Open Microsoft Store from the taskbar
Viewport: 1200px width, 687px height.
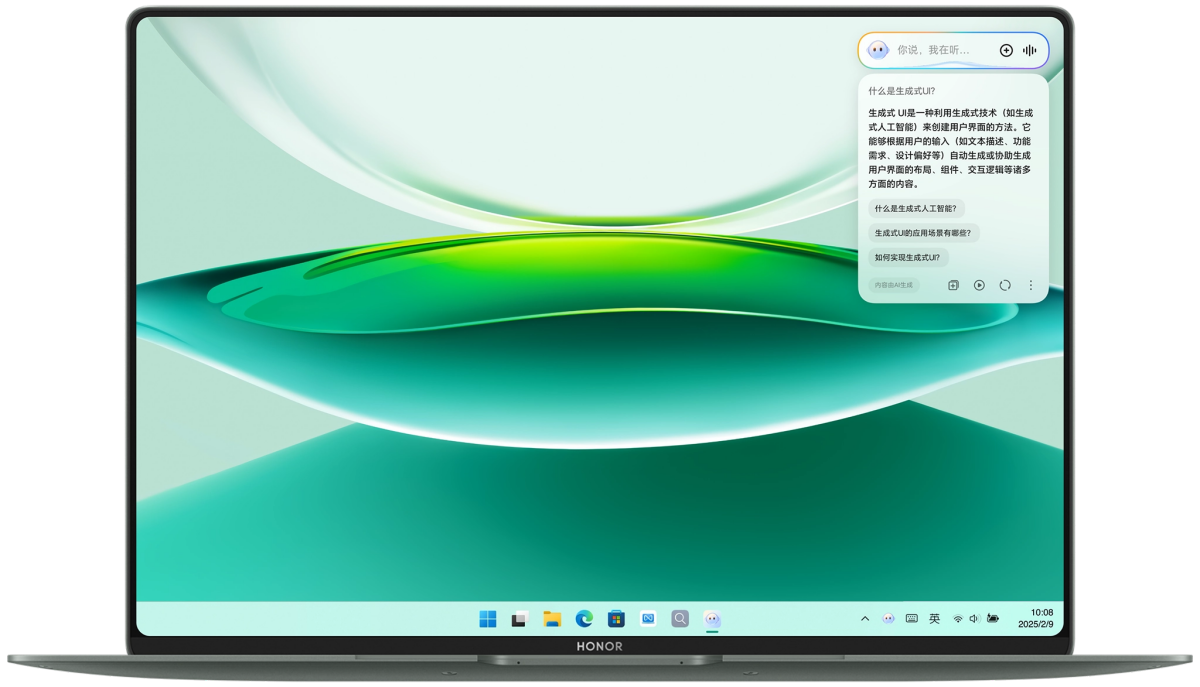click(x=616, y=619)
